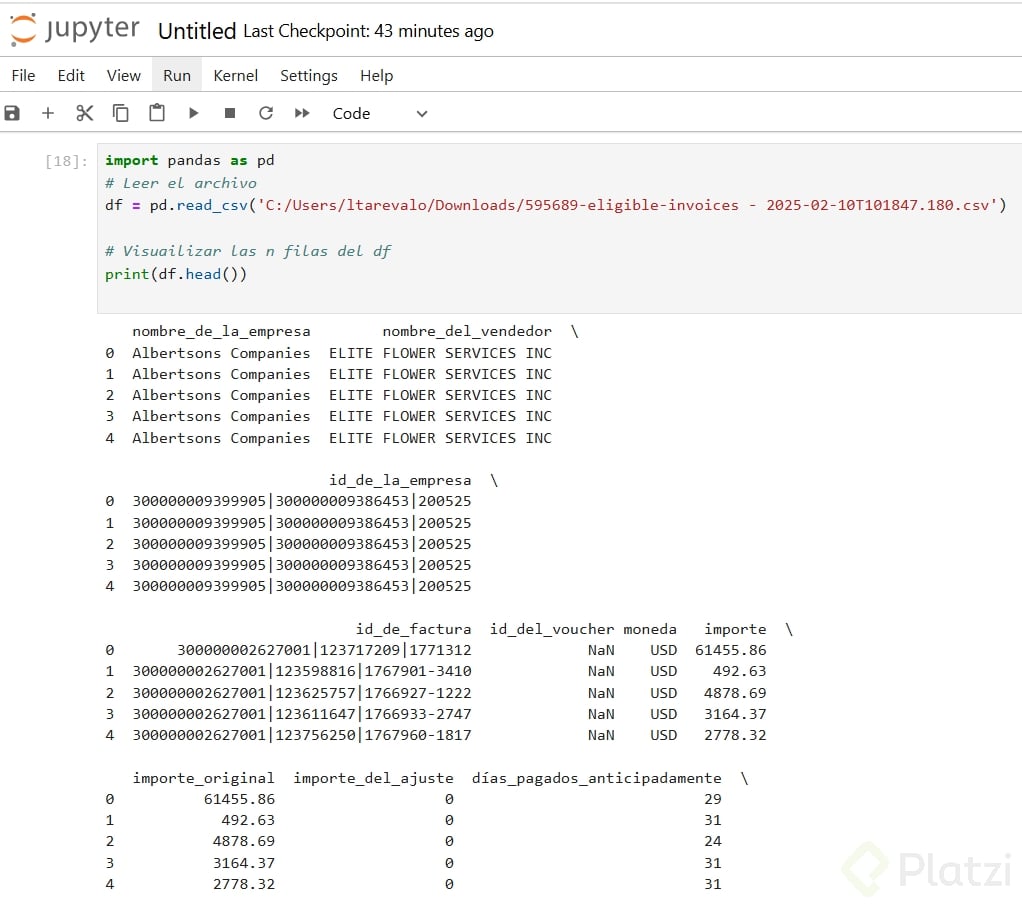Open the Run menu

point(177,76)
